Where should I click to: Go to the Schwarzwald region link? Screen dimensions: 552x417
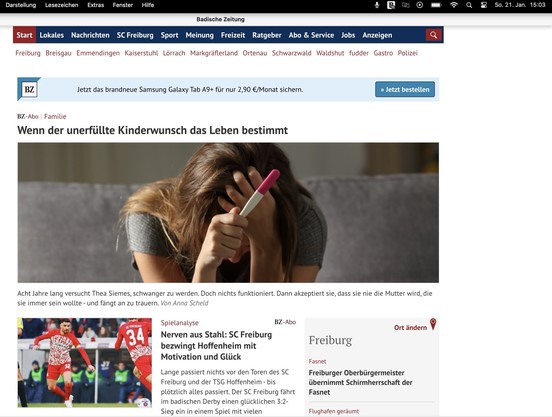(291, 53)
